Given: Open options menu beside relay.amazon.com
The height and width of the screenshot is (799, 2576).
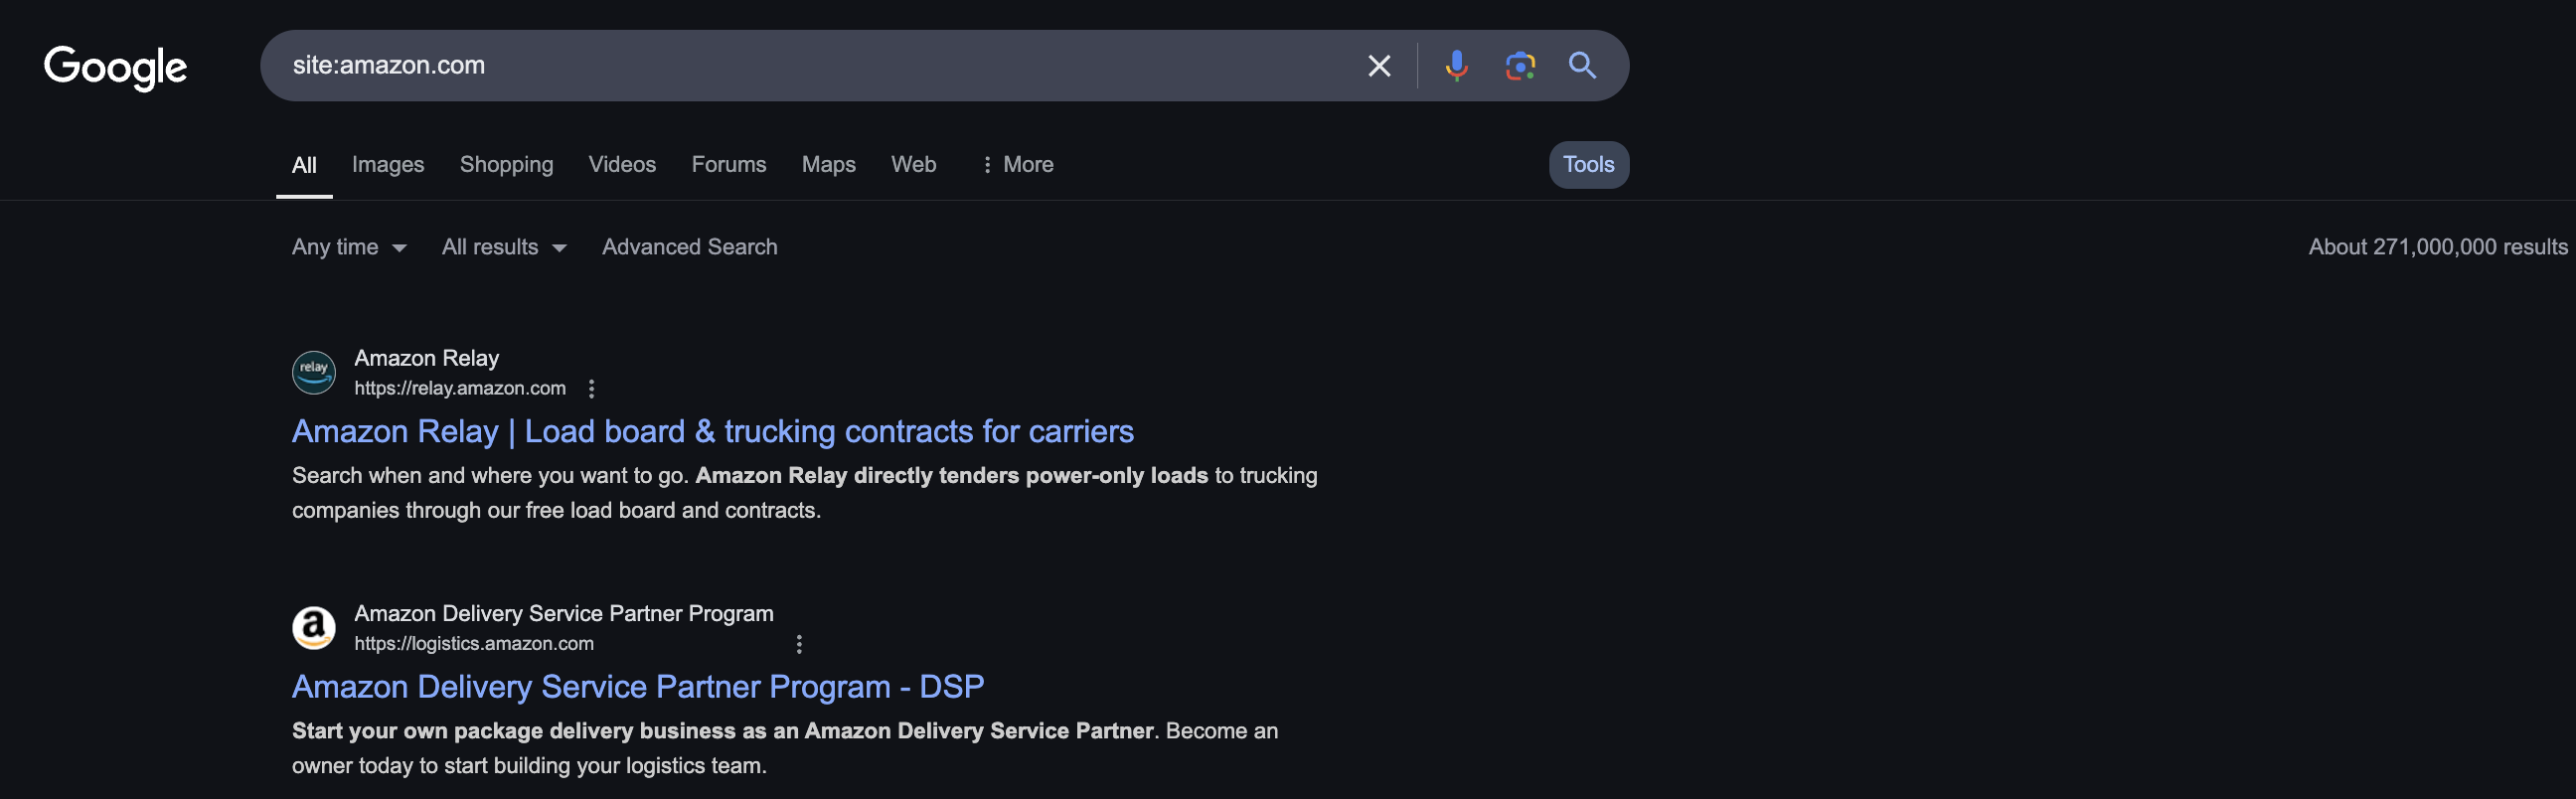Looking at the screenshot, I should [x=591, y=389].
